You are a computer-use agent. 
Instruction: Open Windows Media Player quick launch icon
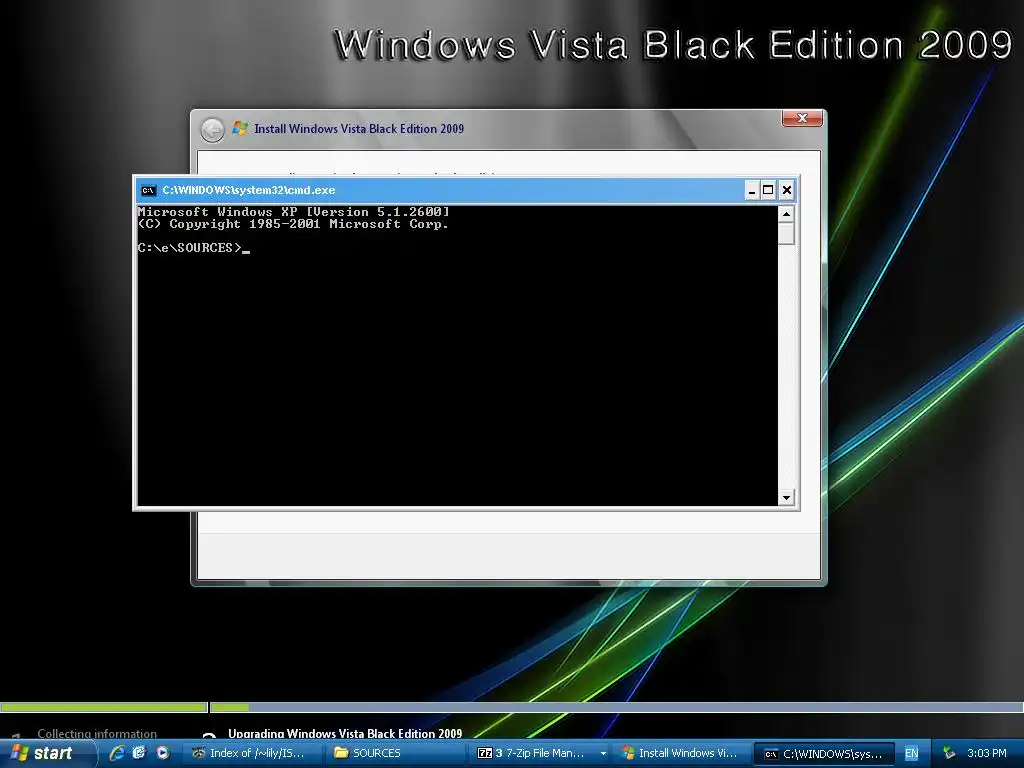pos(163,753)
